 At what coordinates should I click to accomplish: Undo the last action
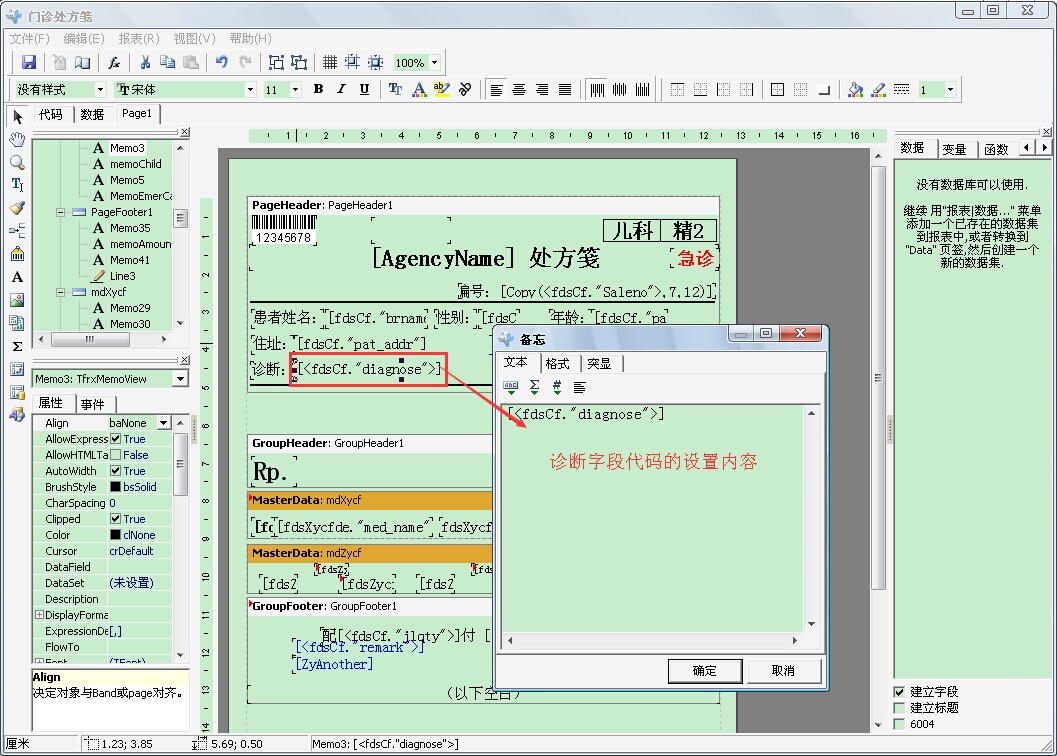pos(222,63)
